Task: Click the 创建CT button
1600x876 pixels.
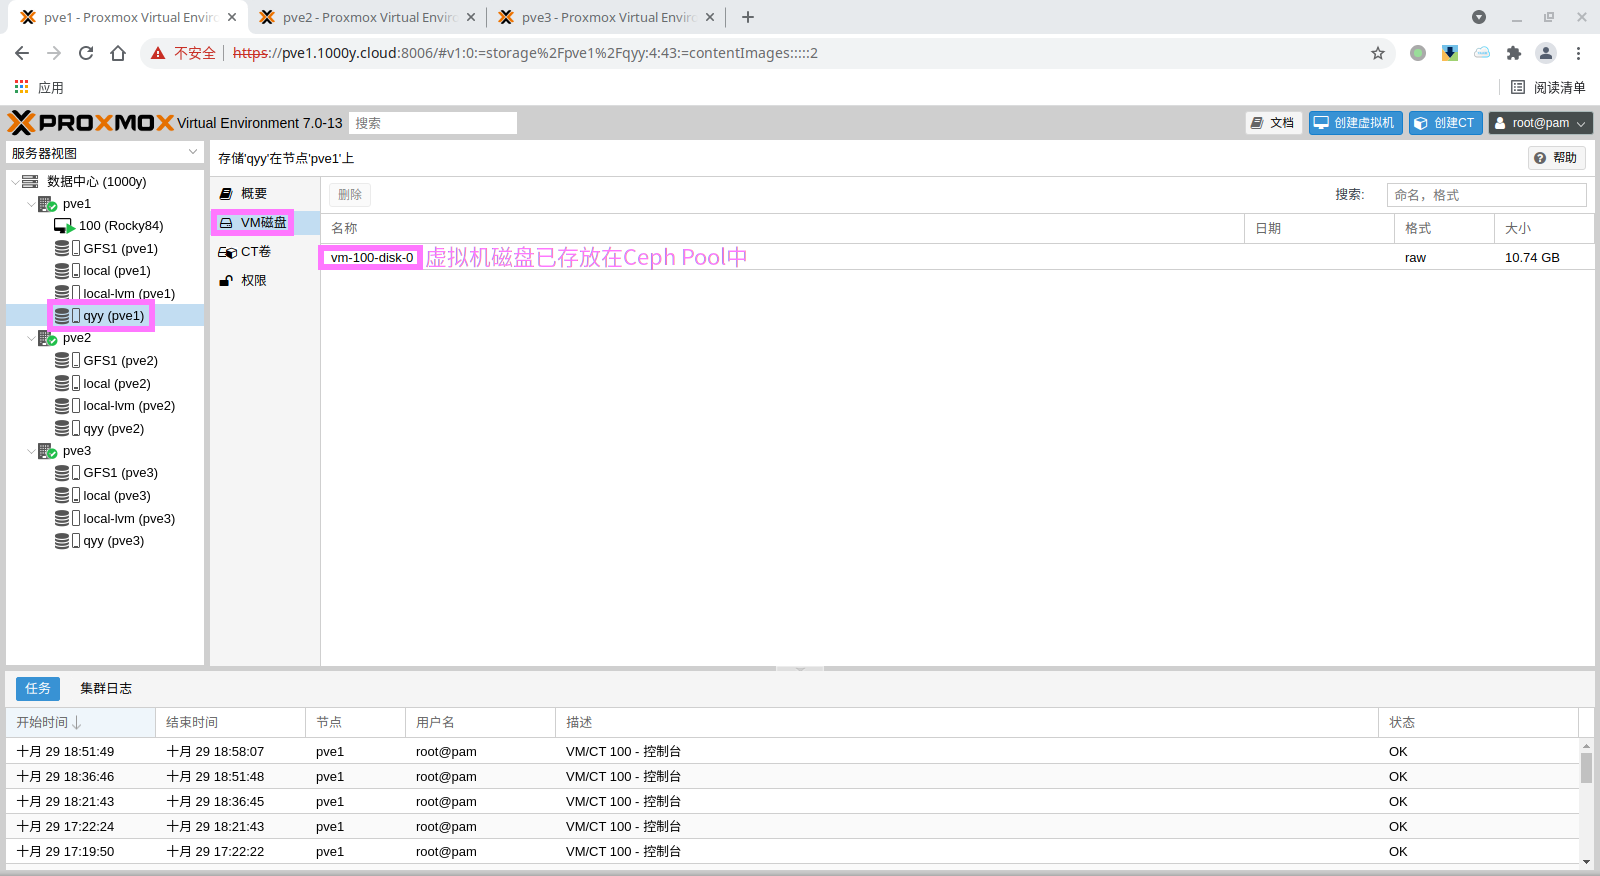Action: point(1445,123)
